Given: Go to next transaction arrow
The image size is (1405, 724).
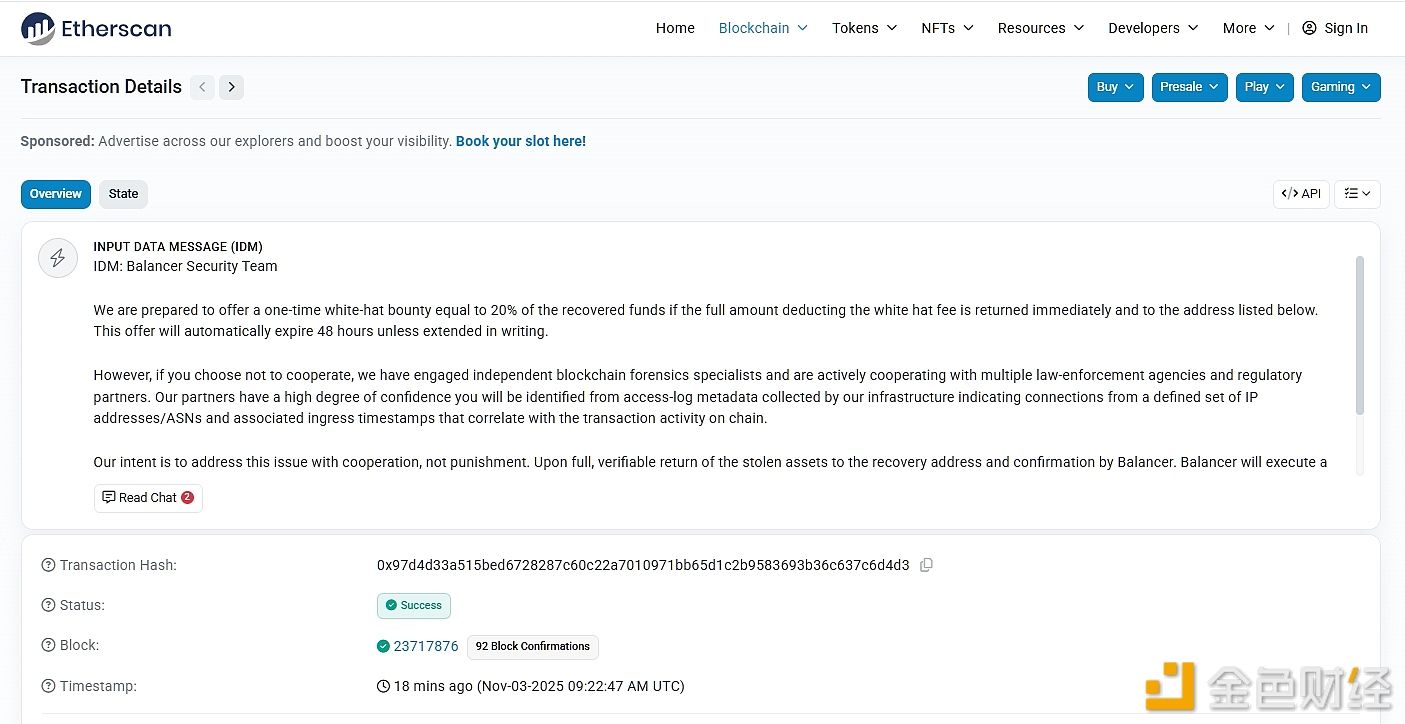Looking at the screenshot, I should [x=232, y=87].
